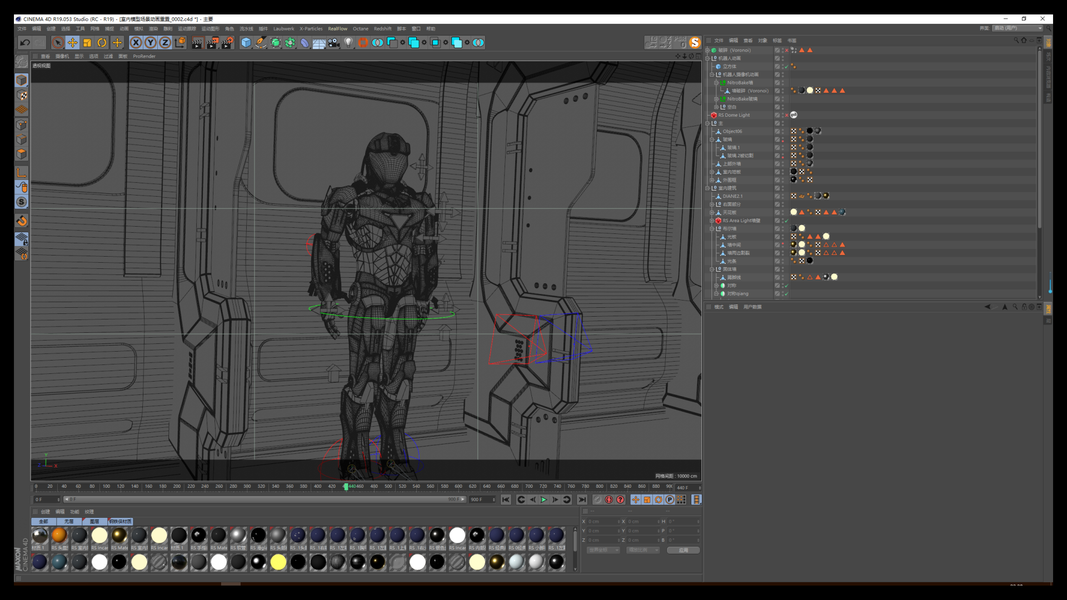The width and height of the screenshot is (1067, 600).
Task: Click the Undo arrow icon
Action: tap(26, 43)
